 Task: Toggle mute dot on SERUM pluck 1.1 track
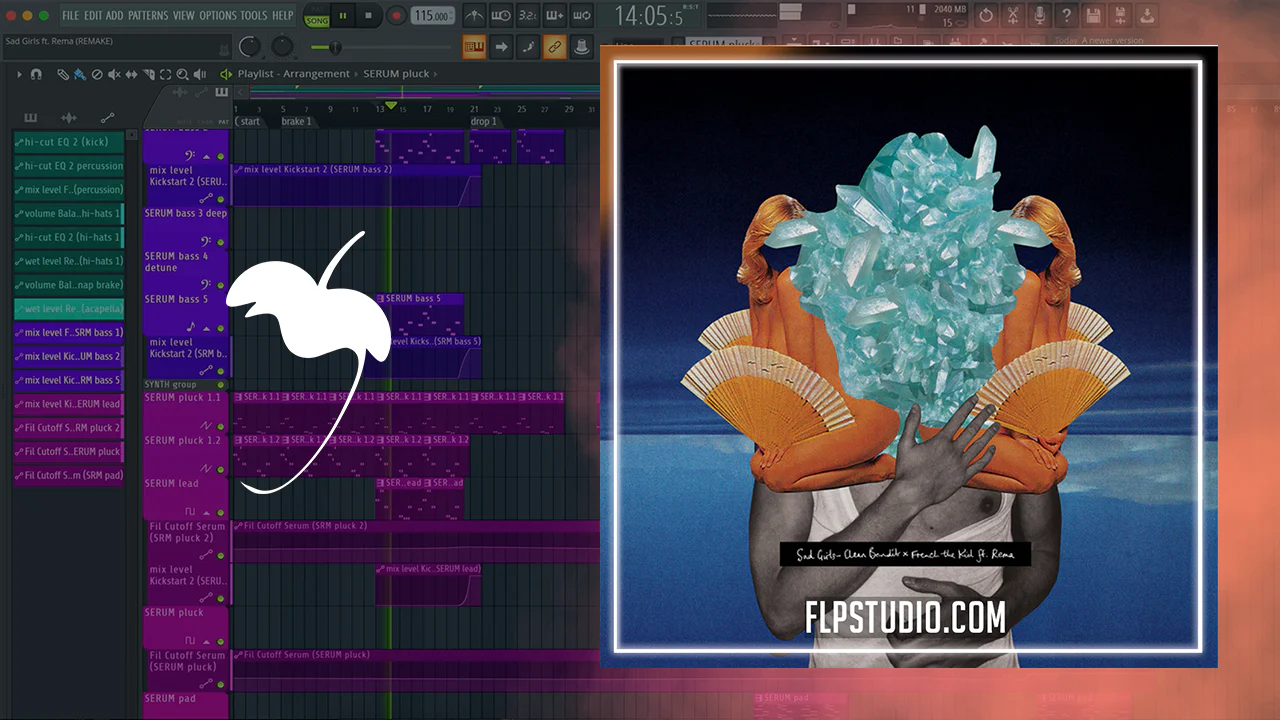click(220, 426)
